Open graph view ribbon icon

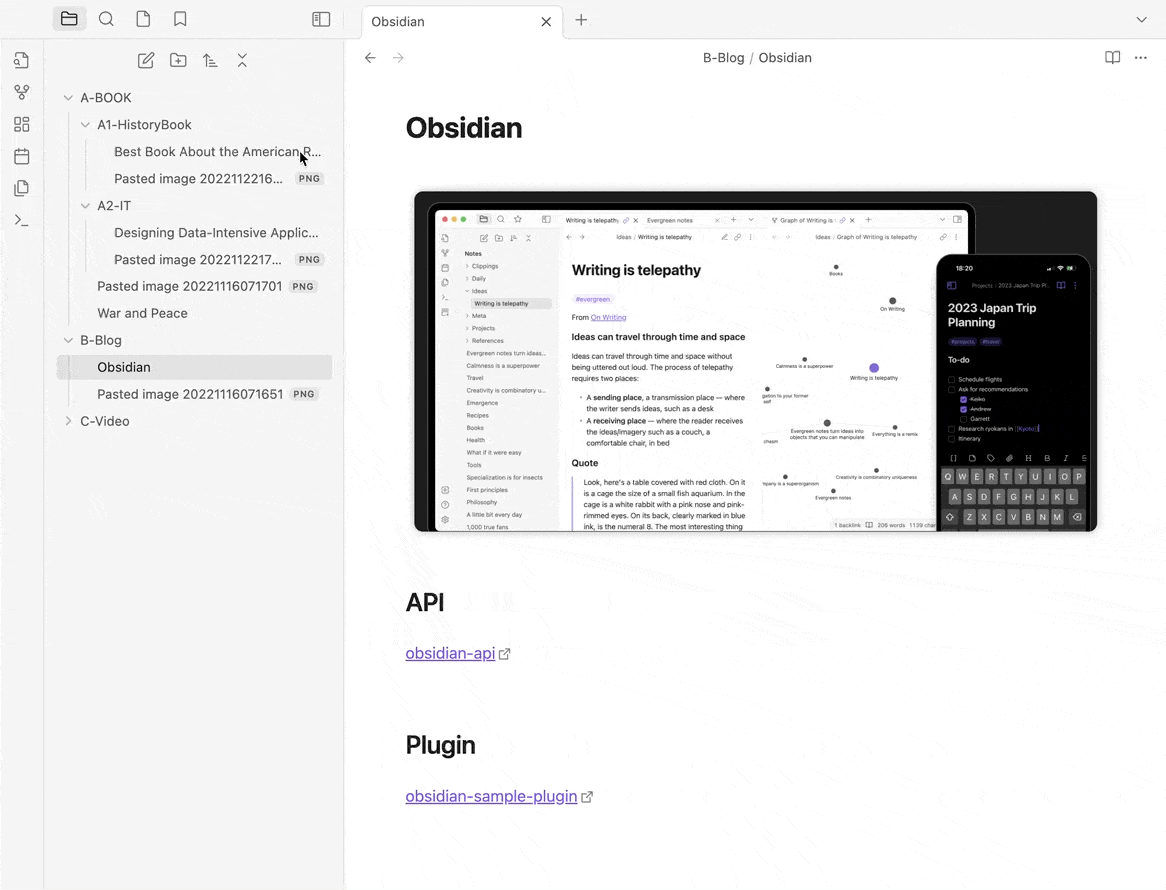coord(22,92)
